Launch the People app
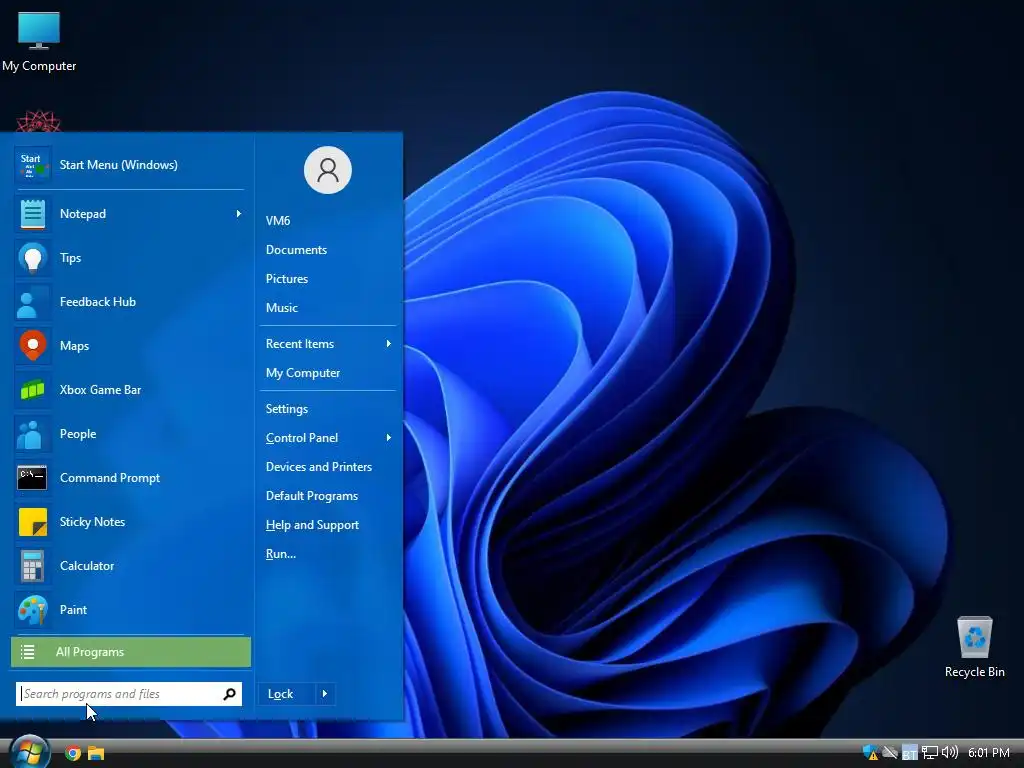Viewport: 1024px width, 768px height. click(x=131, y=434)
